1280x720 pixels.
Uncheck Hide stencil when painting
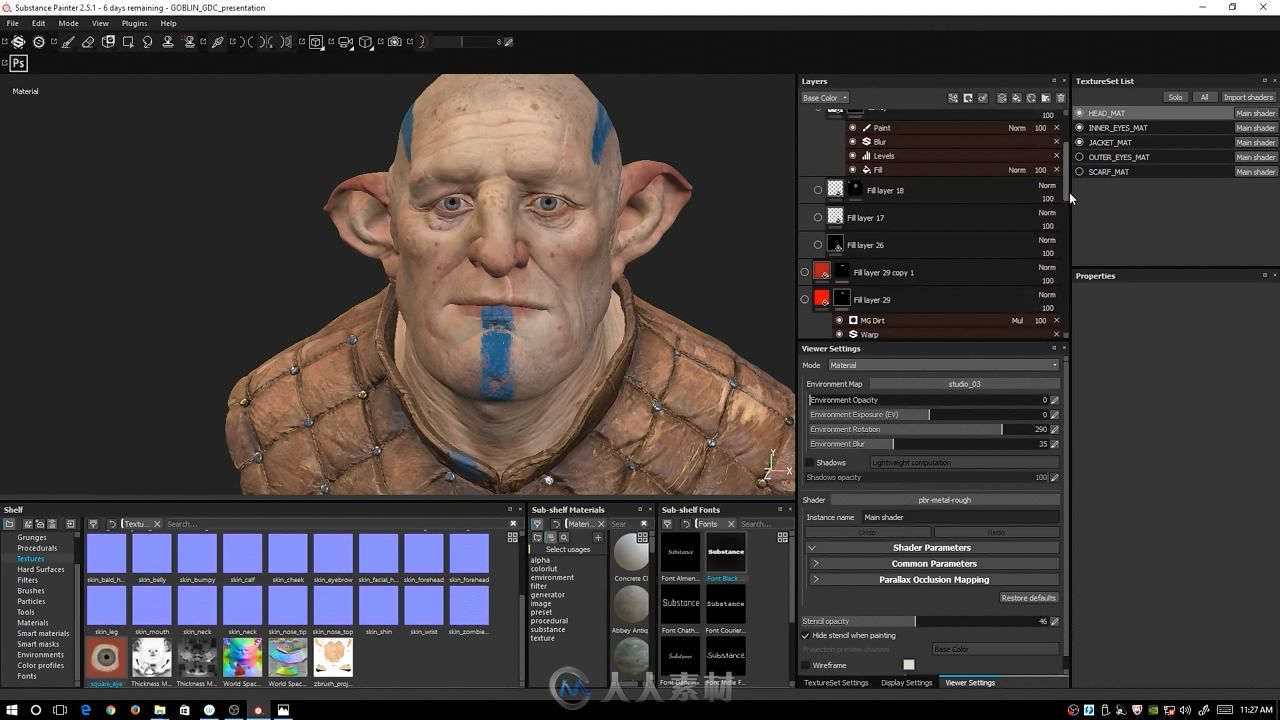click(x=806, y=636)
